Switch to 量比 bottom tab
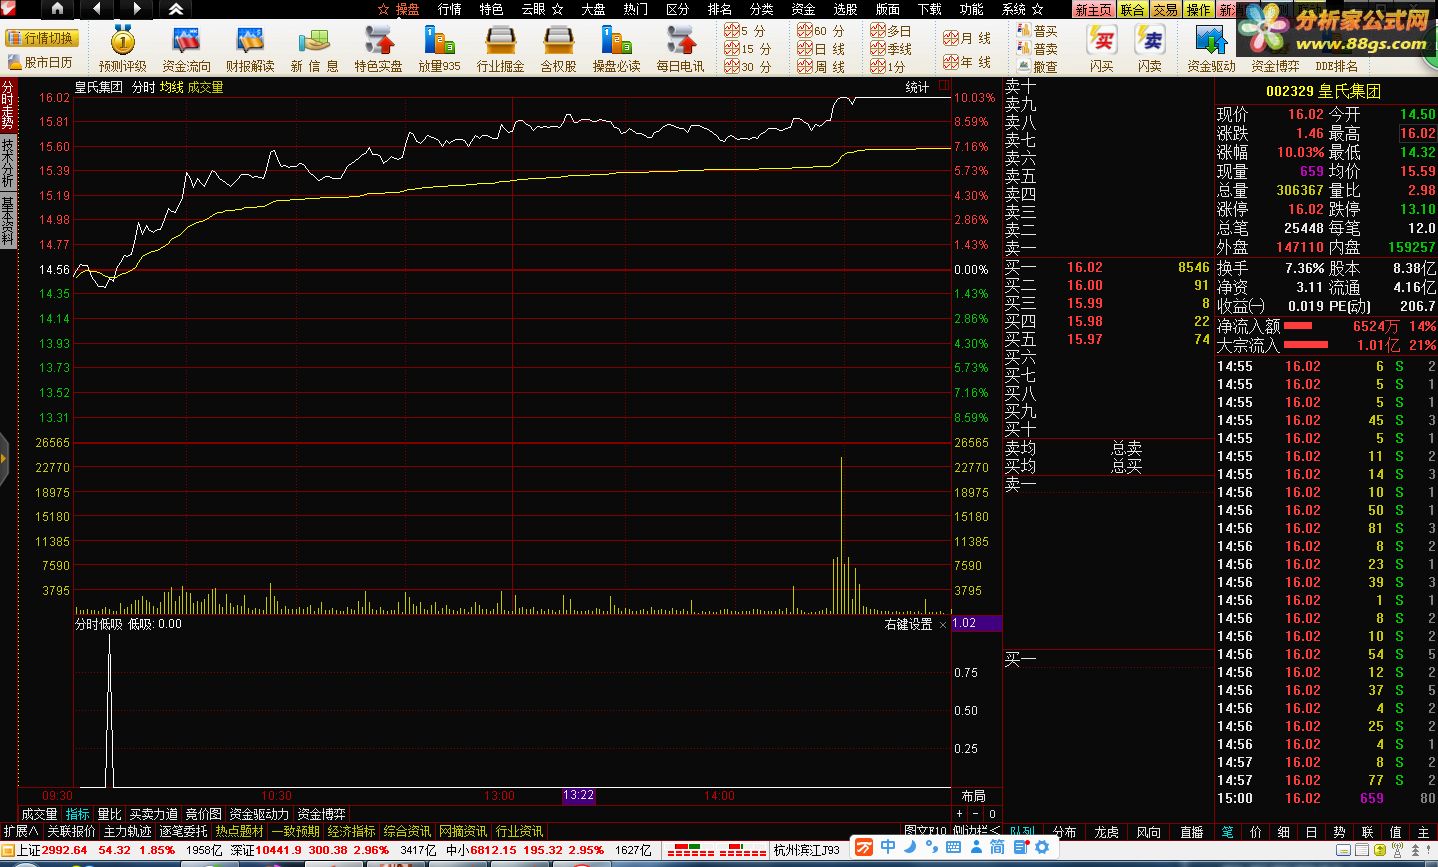Image resolution: width=1438 pixels, height=867 pixels. click(x=109, y=815)
